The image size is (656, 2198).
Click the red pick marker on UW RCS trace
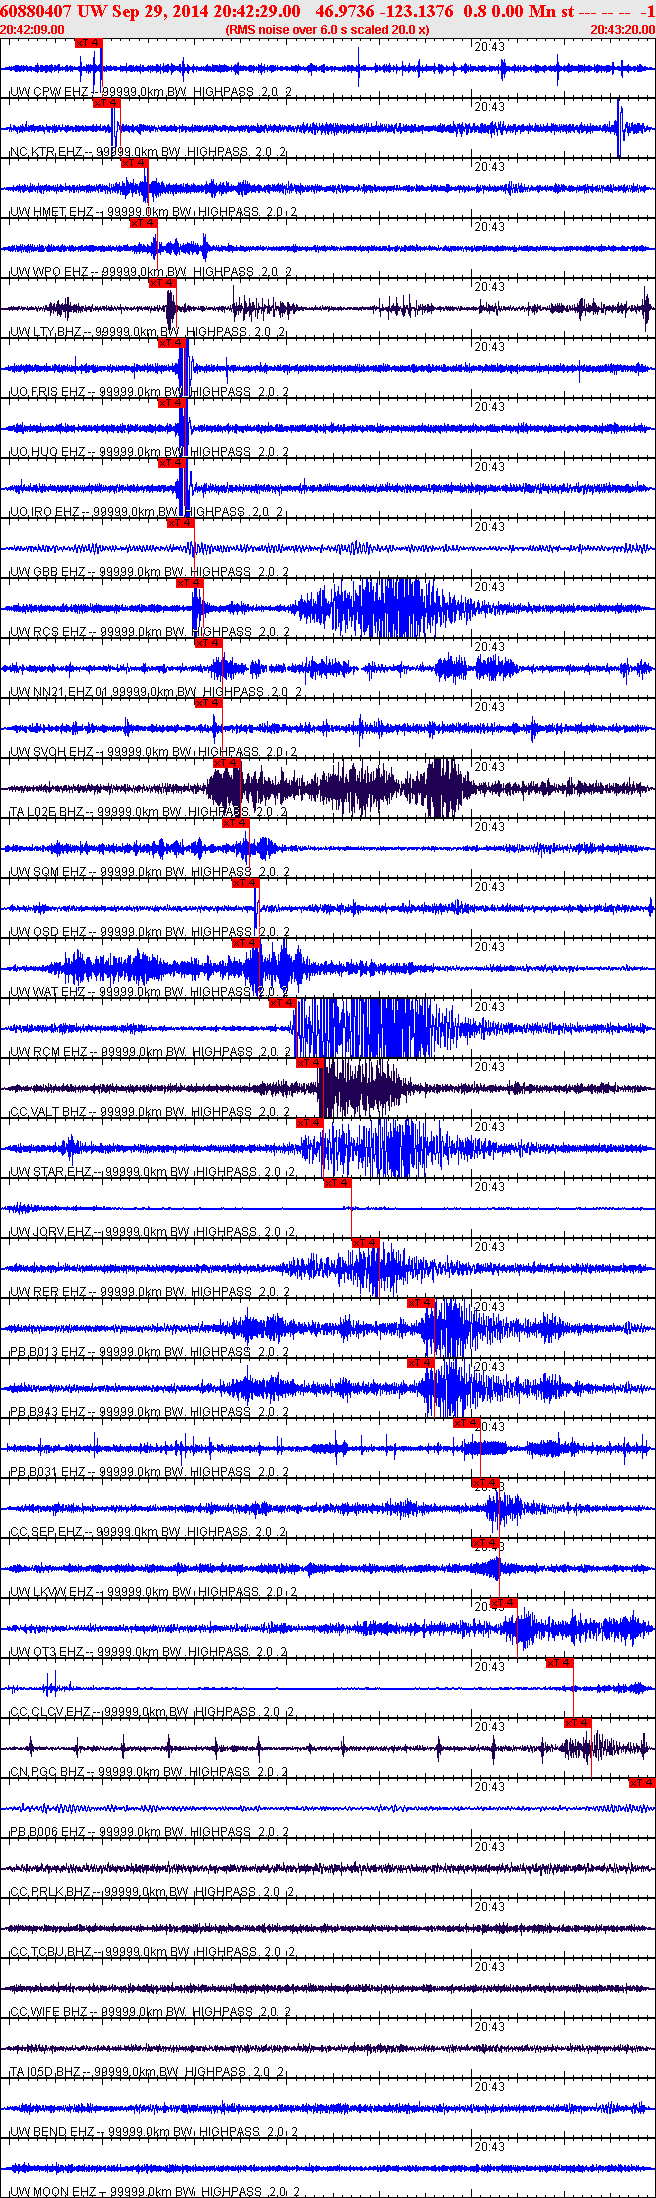189,583
